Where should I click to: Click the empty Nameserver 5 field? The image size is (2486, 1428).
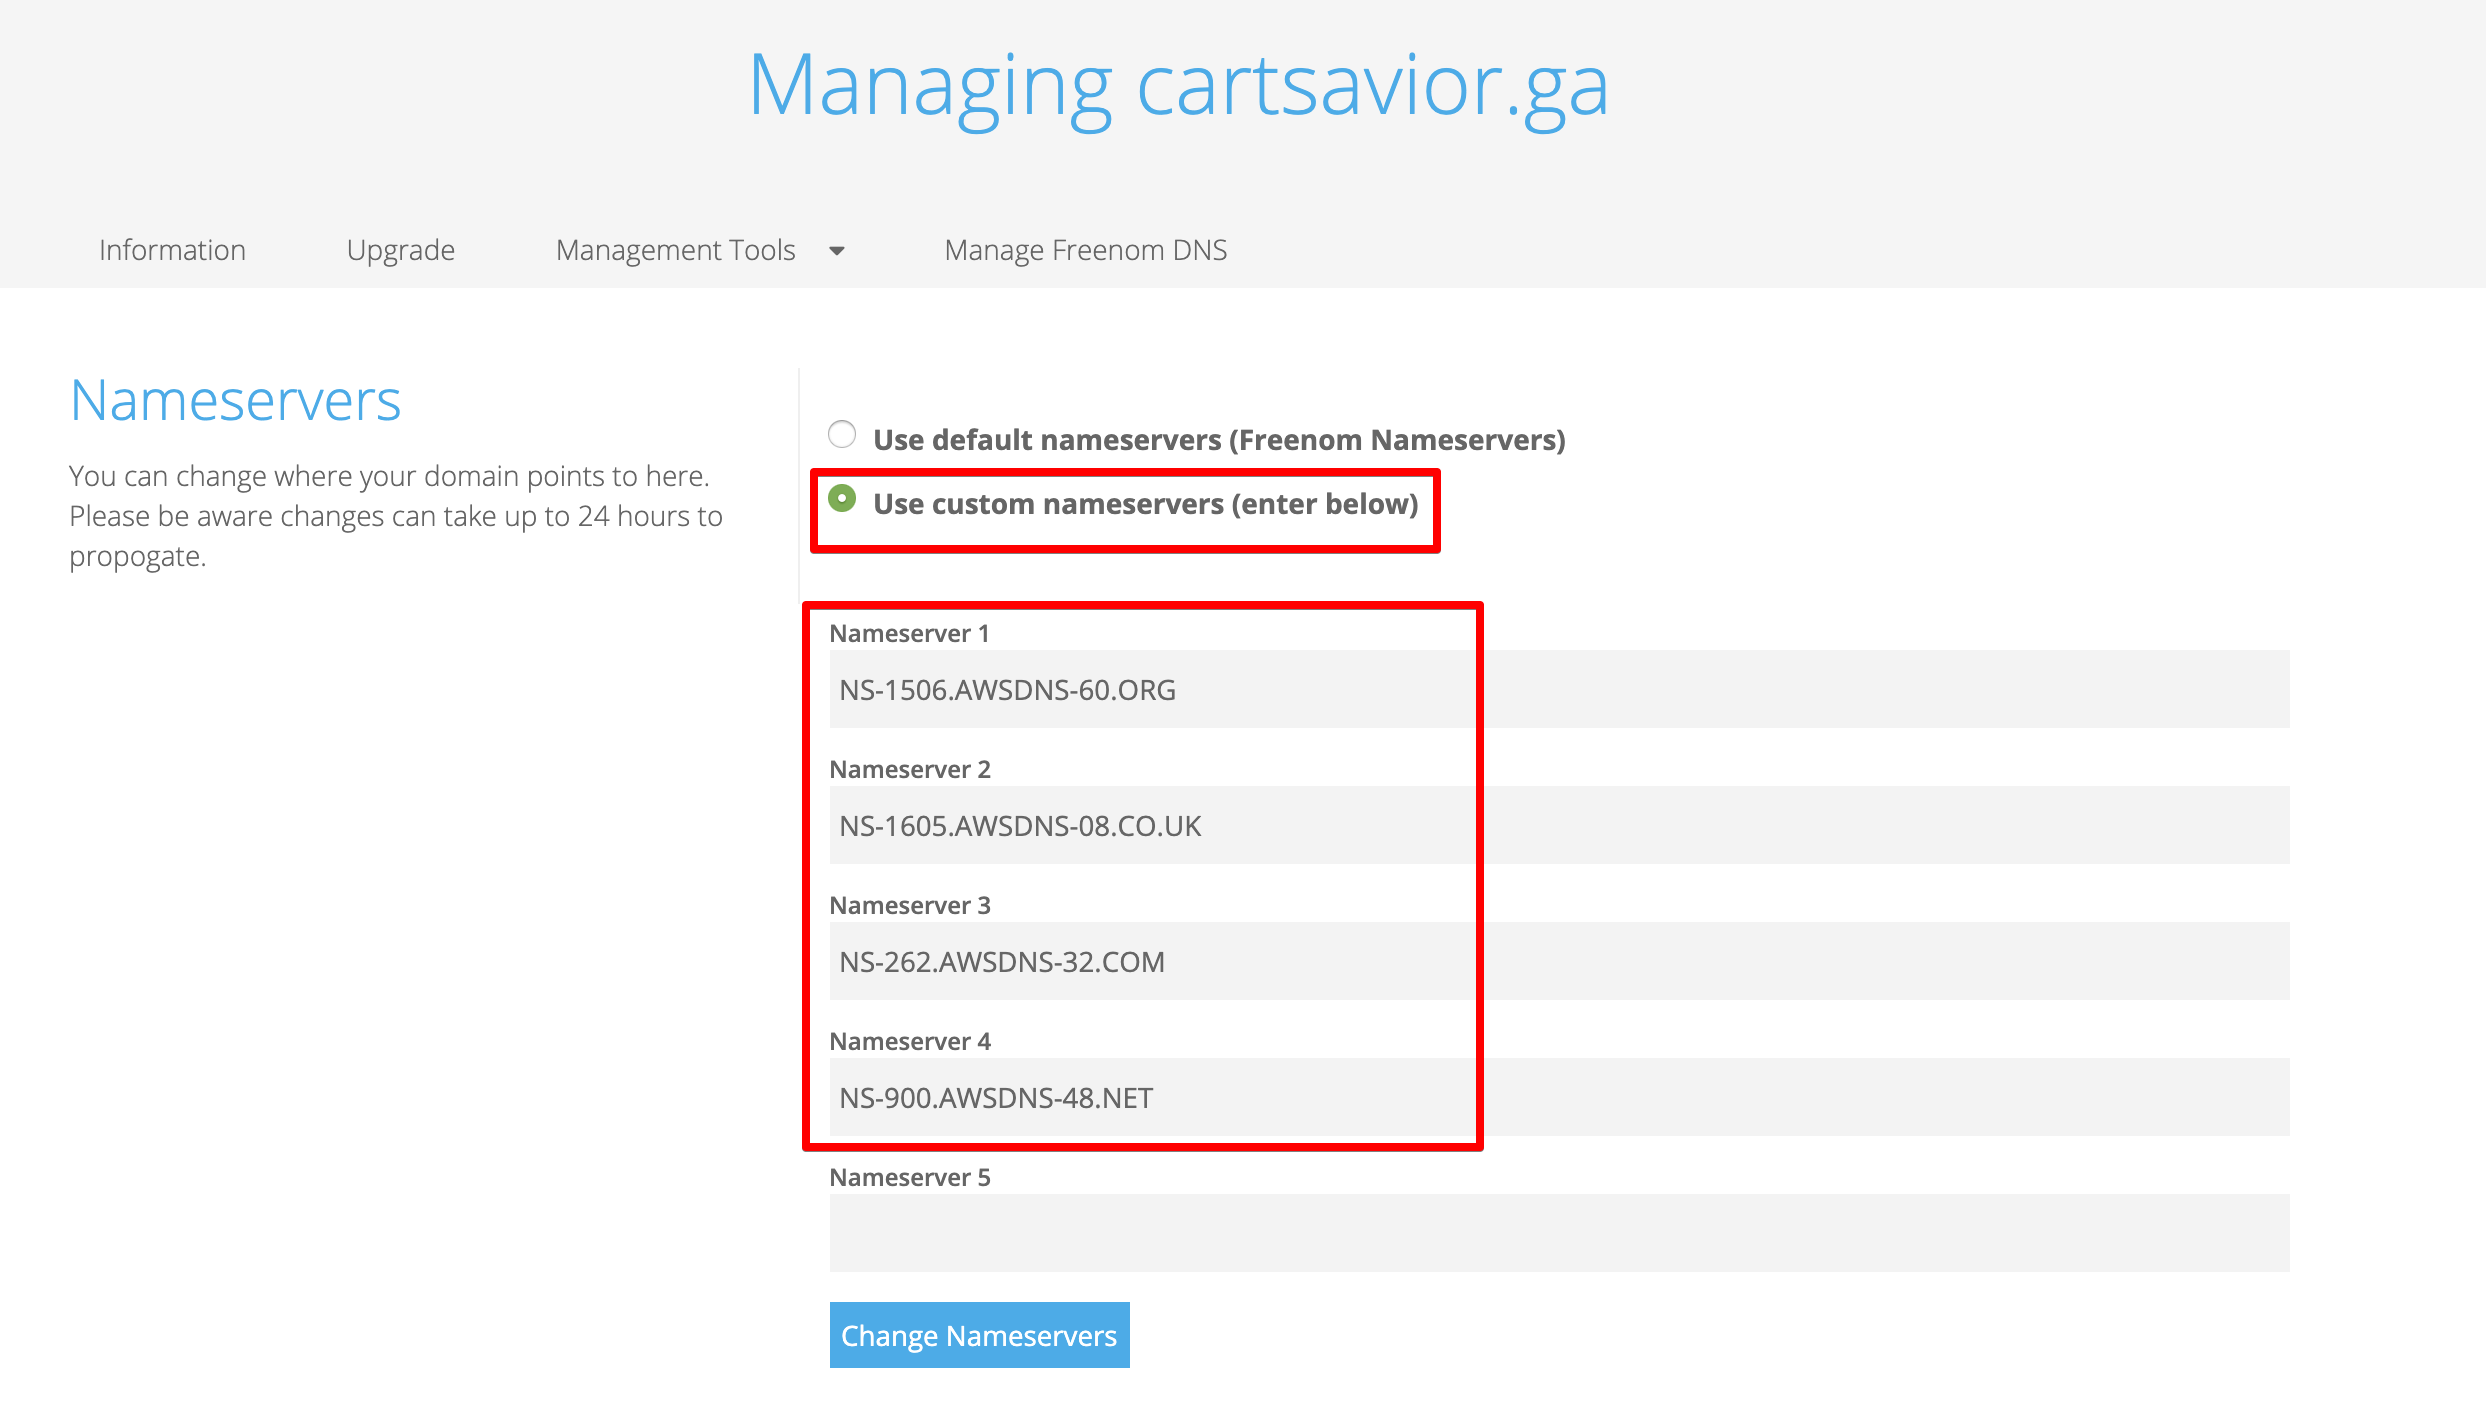point(1558,1233)
